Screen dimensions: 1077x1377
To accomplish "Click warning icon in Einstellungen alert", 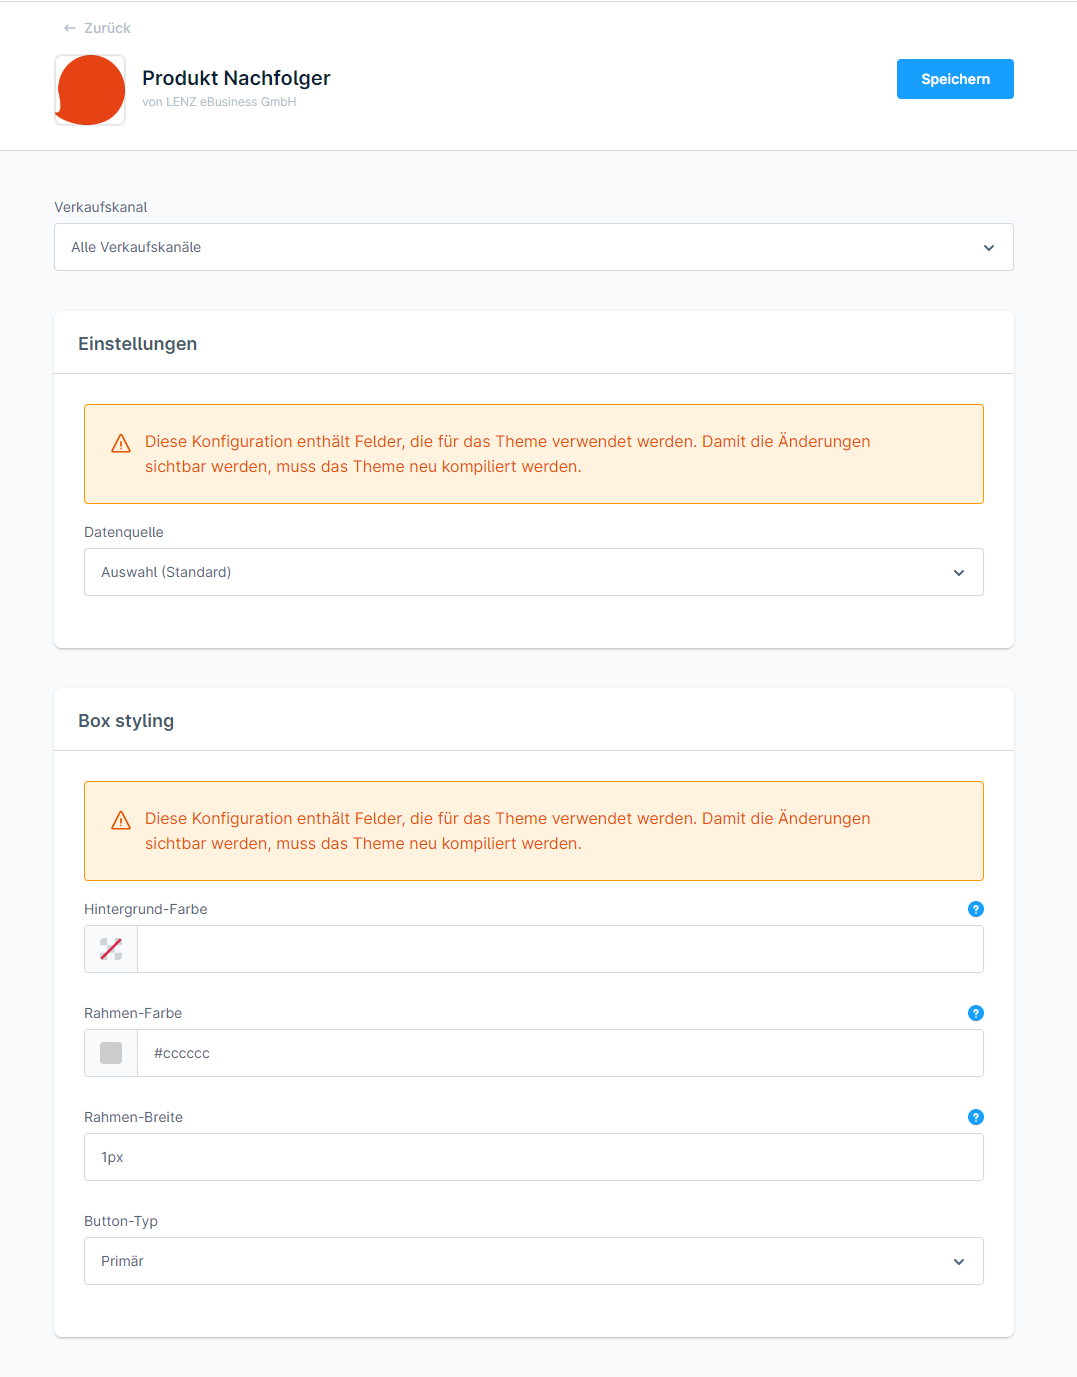I will pos(121,443).
